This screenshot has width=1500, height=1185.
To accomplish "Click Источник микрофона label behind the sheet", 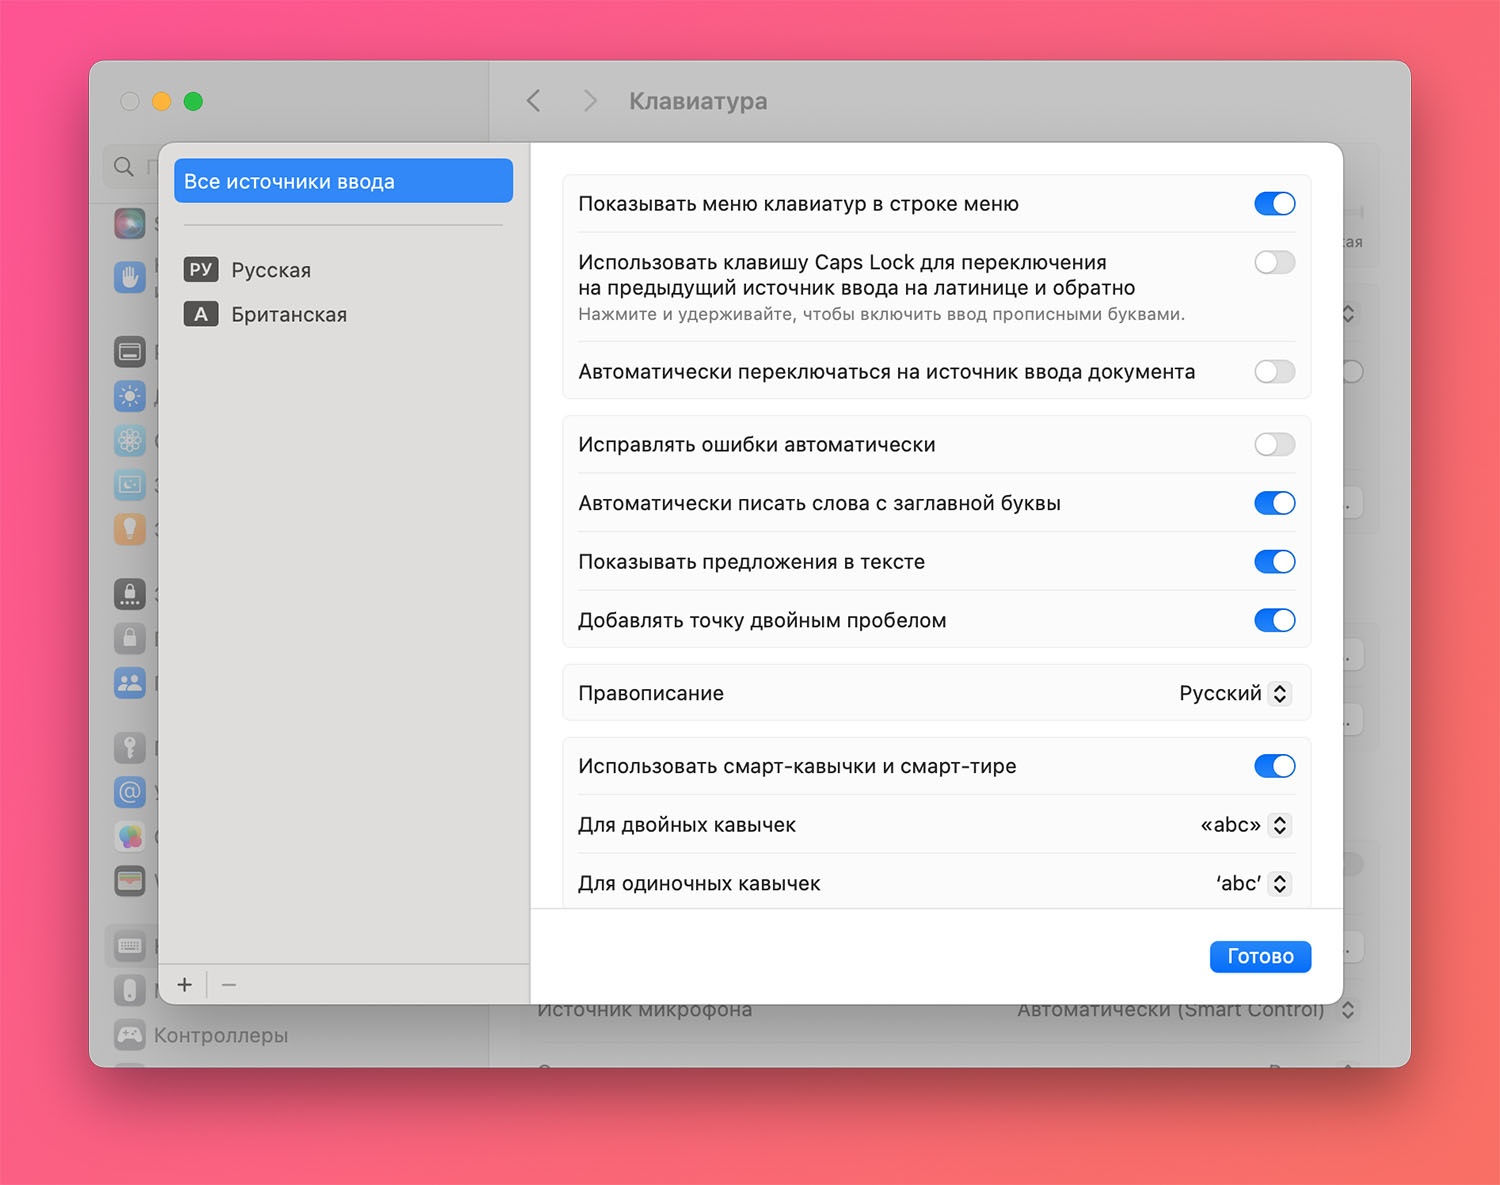I will tap(645, 1011).
